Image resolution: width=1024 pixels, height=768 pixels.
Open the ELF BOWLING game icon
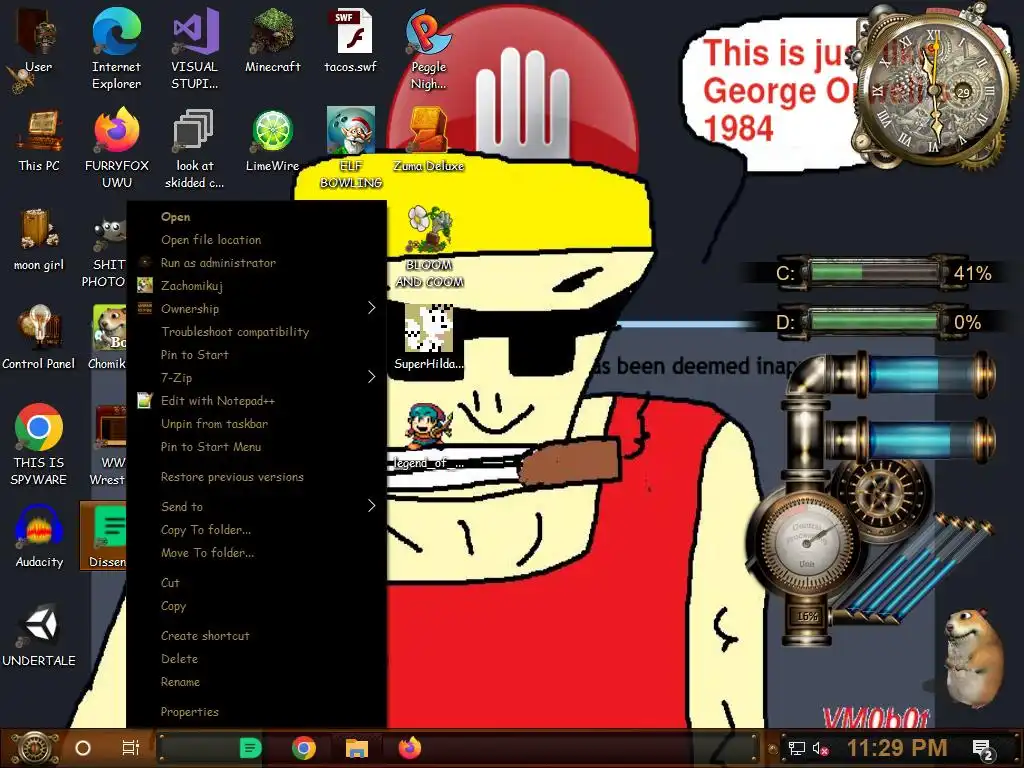pos(351,146)
